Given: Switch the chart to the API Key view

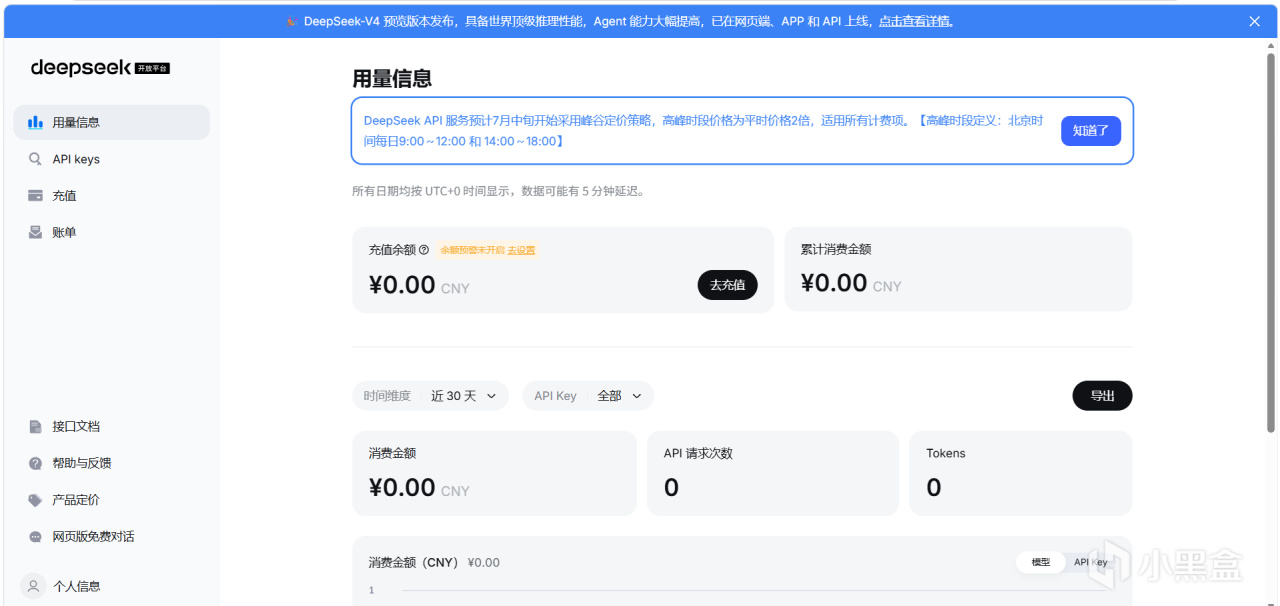Looking at the screenshot, I should click(1090, 562).
